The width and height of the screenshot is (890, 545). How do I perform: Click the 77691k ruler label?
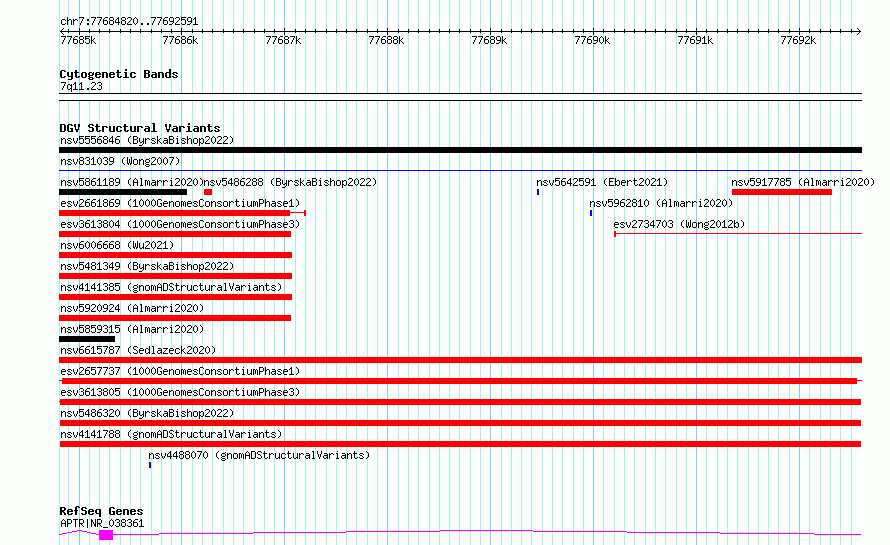[695, 40]
